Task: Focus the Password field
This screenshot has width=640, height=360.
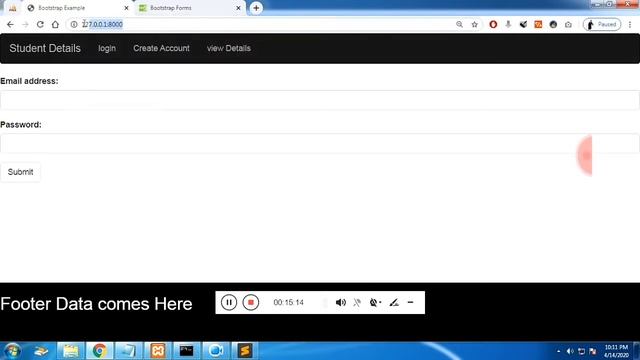Action: pos(320,143)
